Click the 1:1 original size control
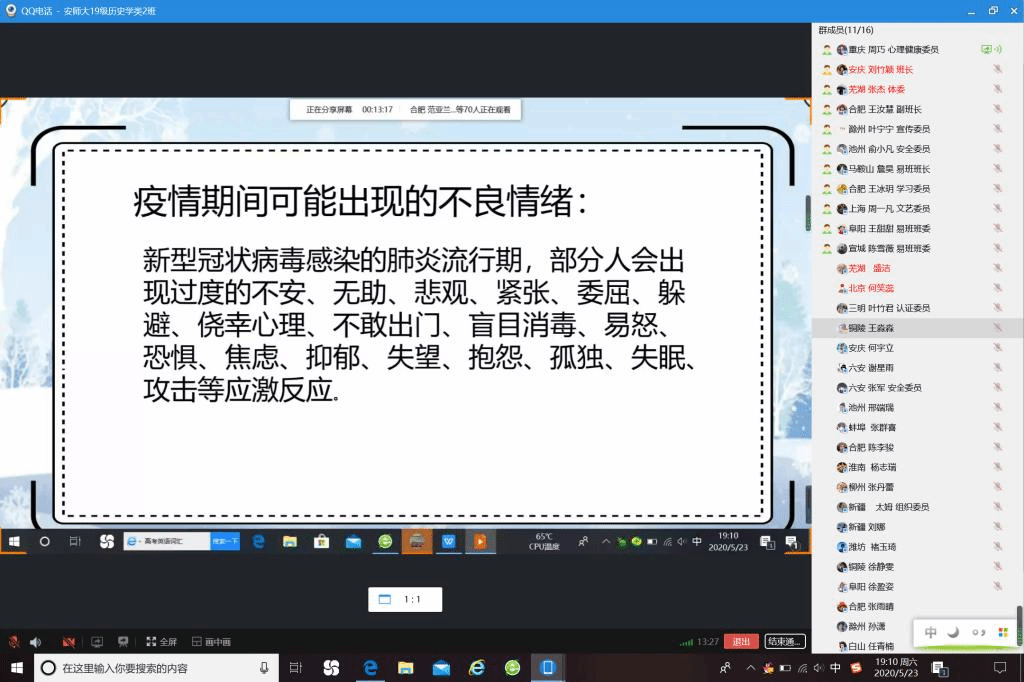1024x682 pixels. point(404,600)
